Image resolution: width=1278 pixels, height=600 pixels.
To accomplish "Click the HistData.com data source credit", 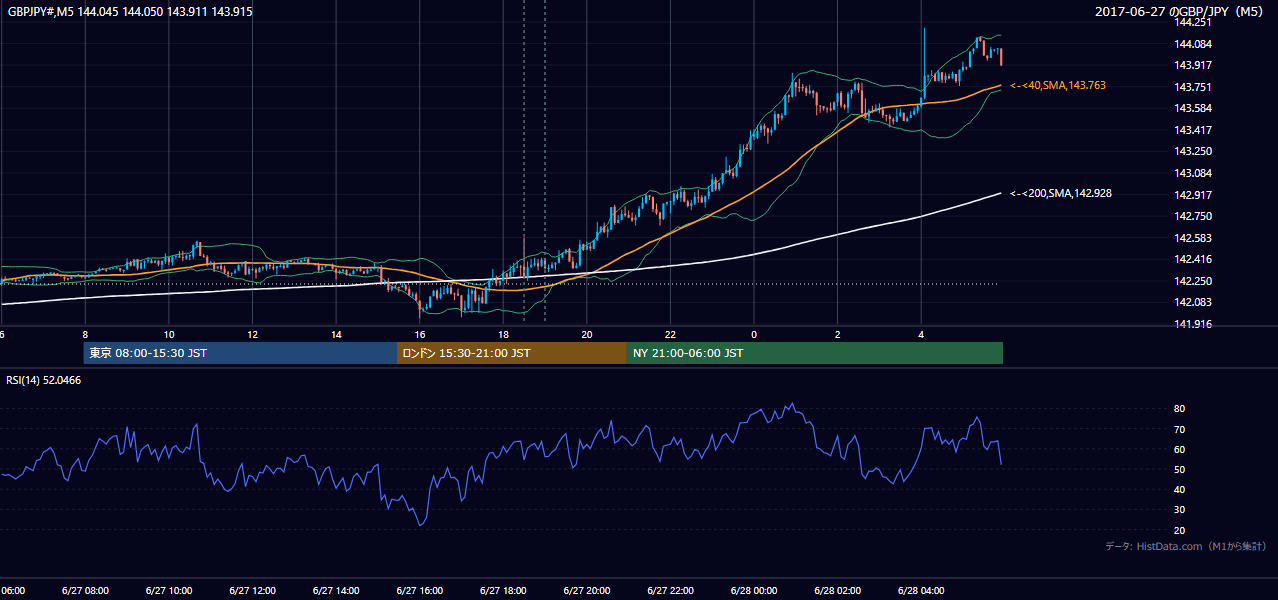I will [x=1186, y=546].
